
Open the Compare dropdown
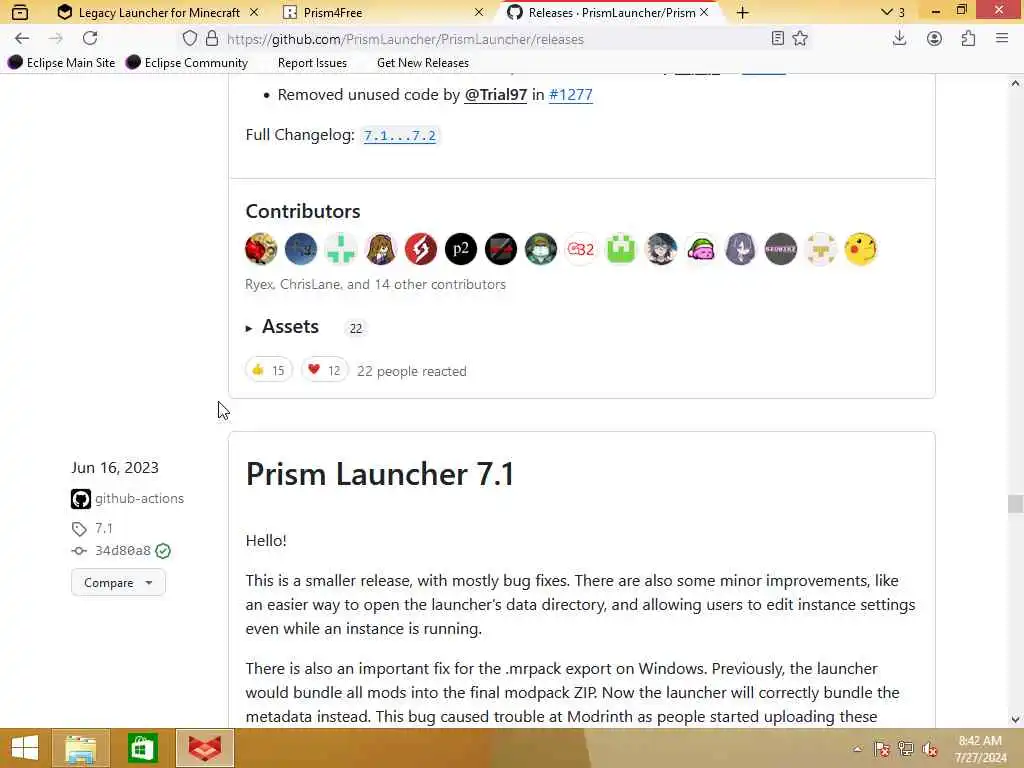click(x=118, y=583)
